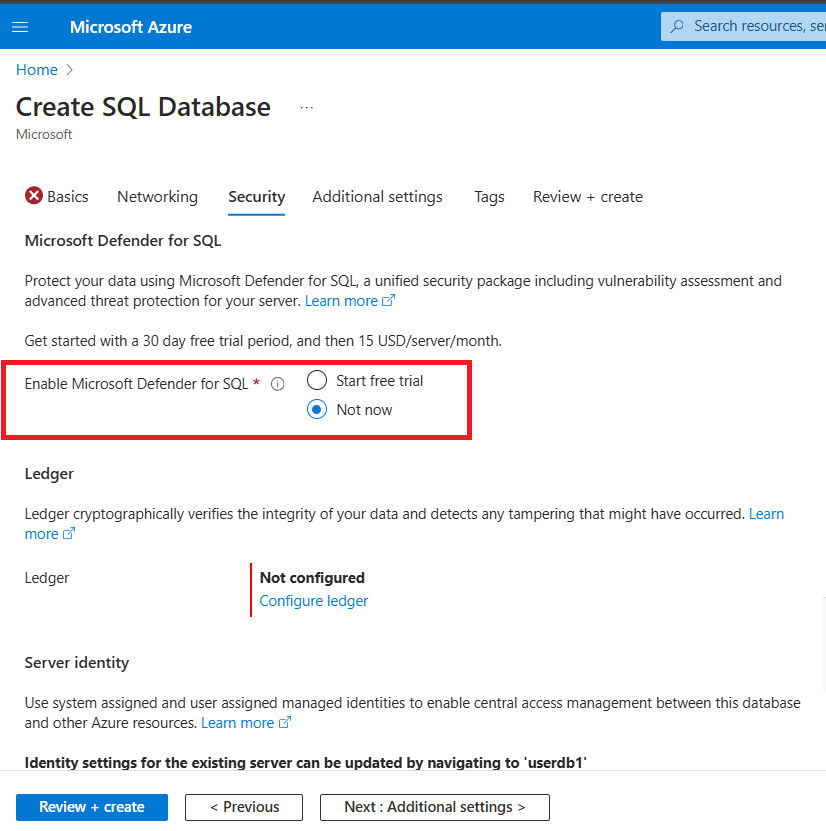Go back with the Previous button
Image resolution: width=826 pixels, height=831 pixels.
tap(244, 807)
